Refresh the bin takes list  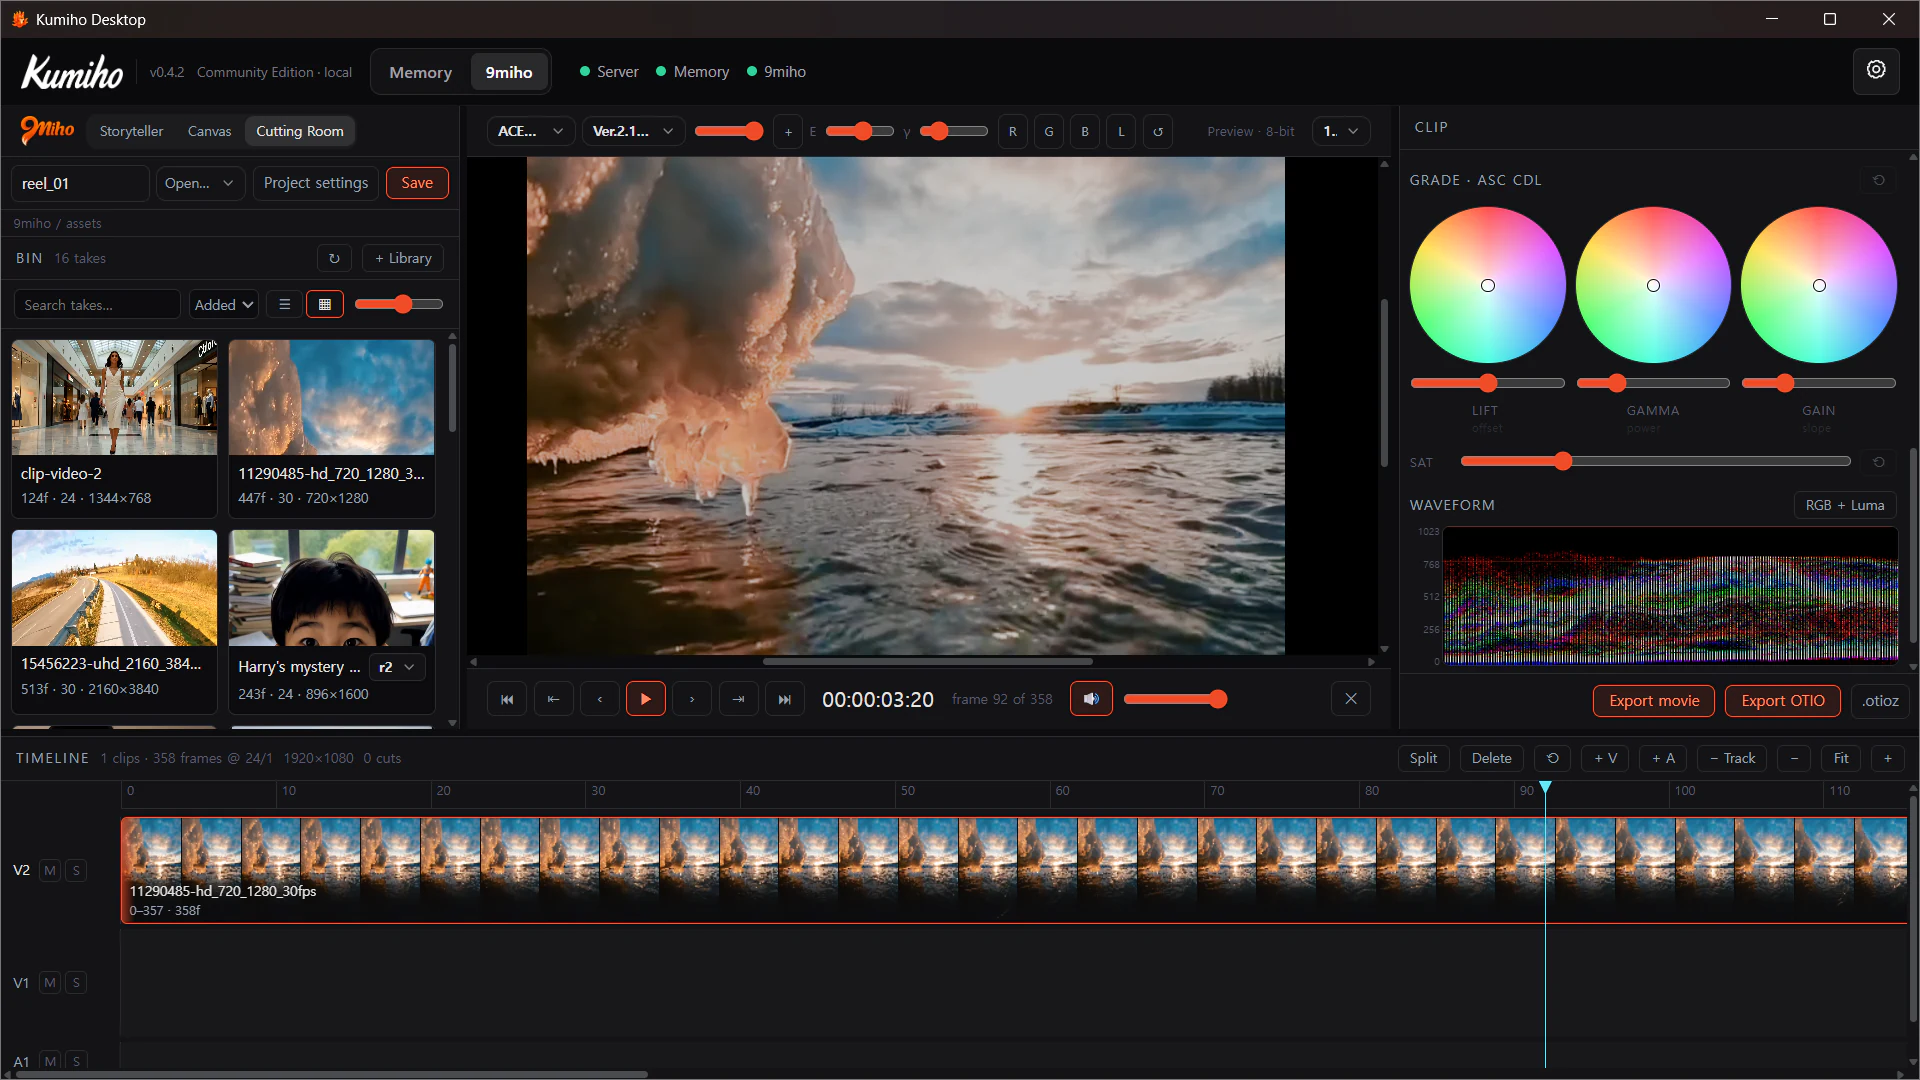point(334,258)
